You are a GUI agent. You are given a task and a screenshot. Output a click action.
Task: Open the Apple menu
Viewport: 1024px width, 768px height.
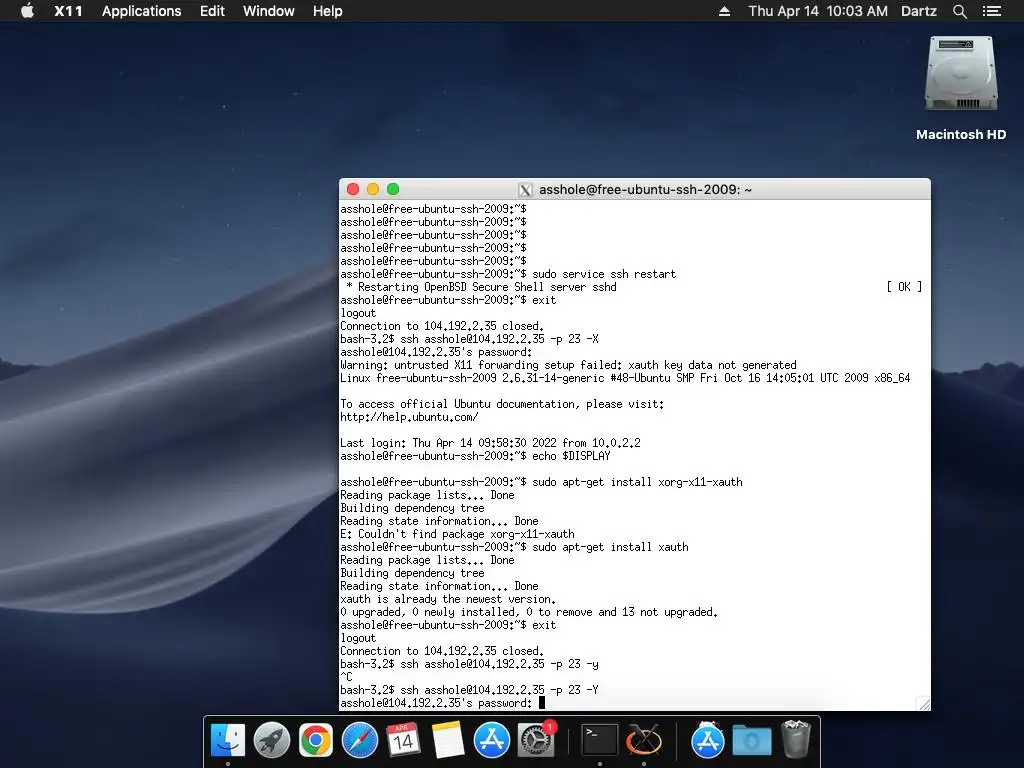tap(27, 11)
